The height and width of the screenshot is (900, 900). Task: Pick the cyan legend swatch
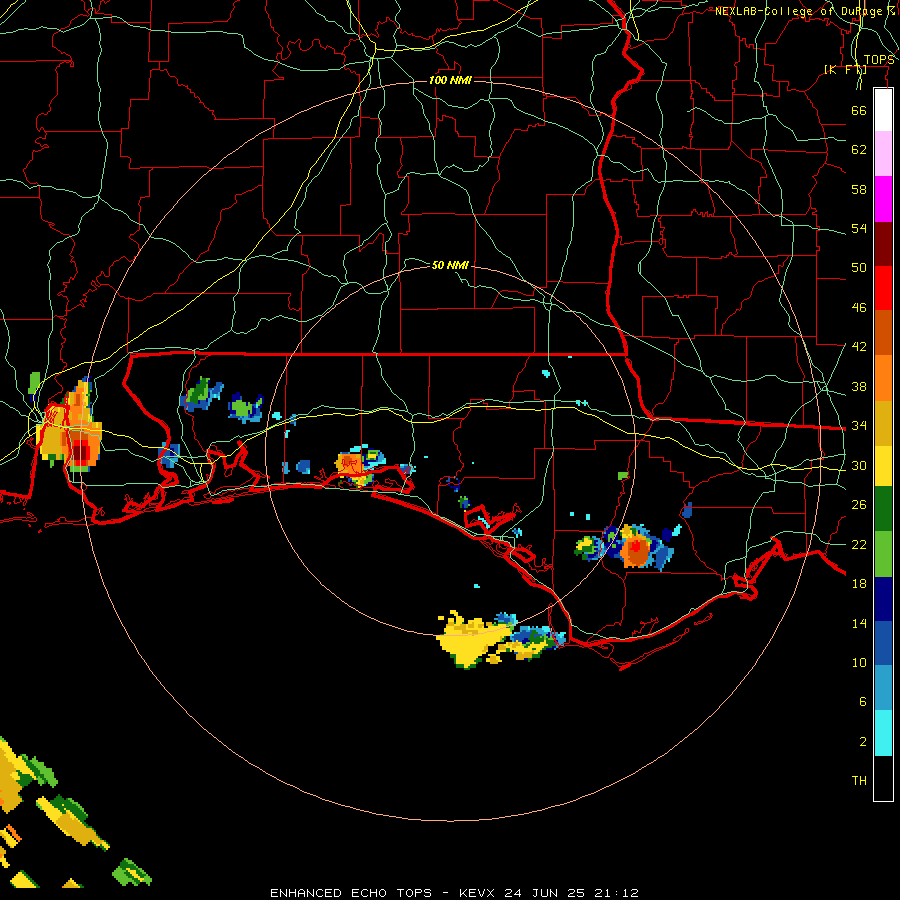tap(883, 733)
